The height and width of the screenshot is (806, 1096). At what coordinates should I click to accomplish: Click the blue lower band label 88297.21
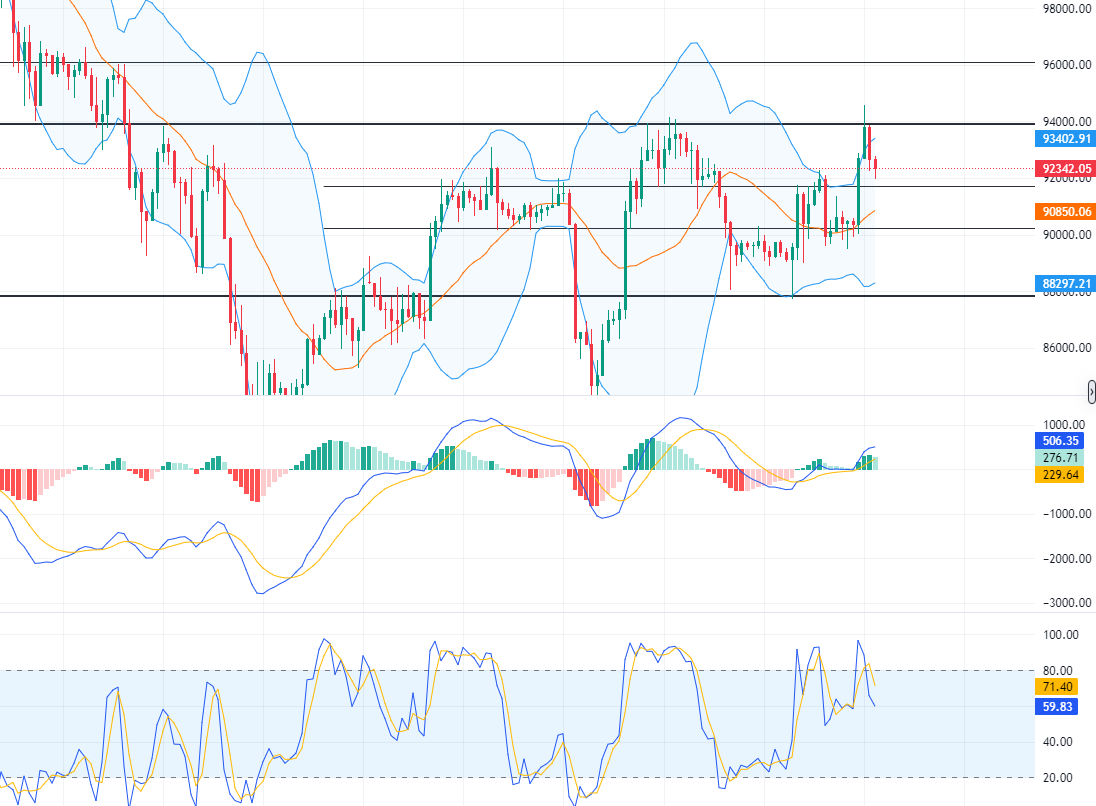[1065, 284]
